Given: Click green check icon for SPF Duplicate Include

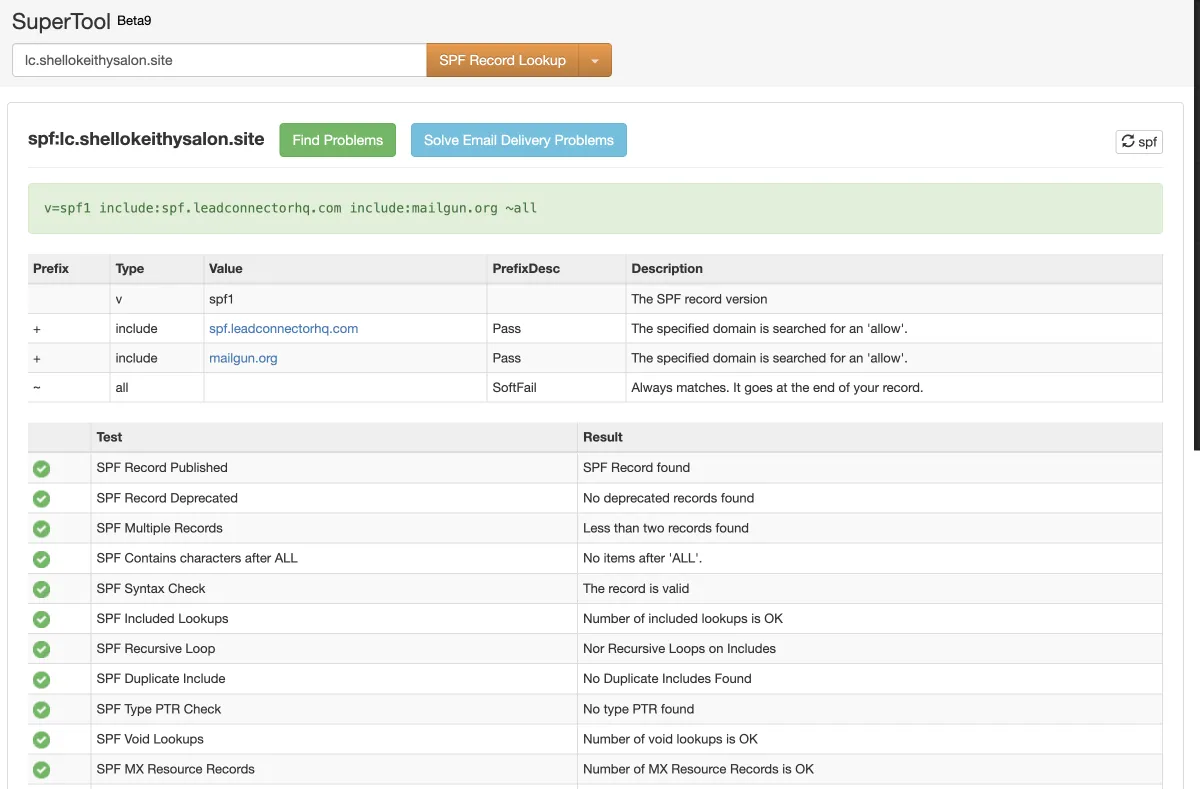Looking at the screenshot, I should (x=41, y=679).
